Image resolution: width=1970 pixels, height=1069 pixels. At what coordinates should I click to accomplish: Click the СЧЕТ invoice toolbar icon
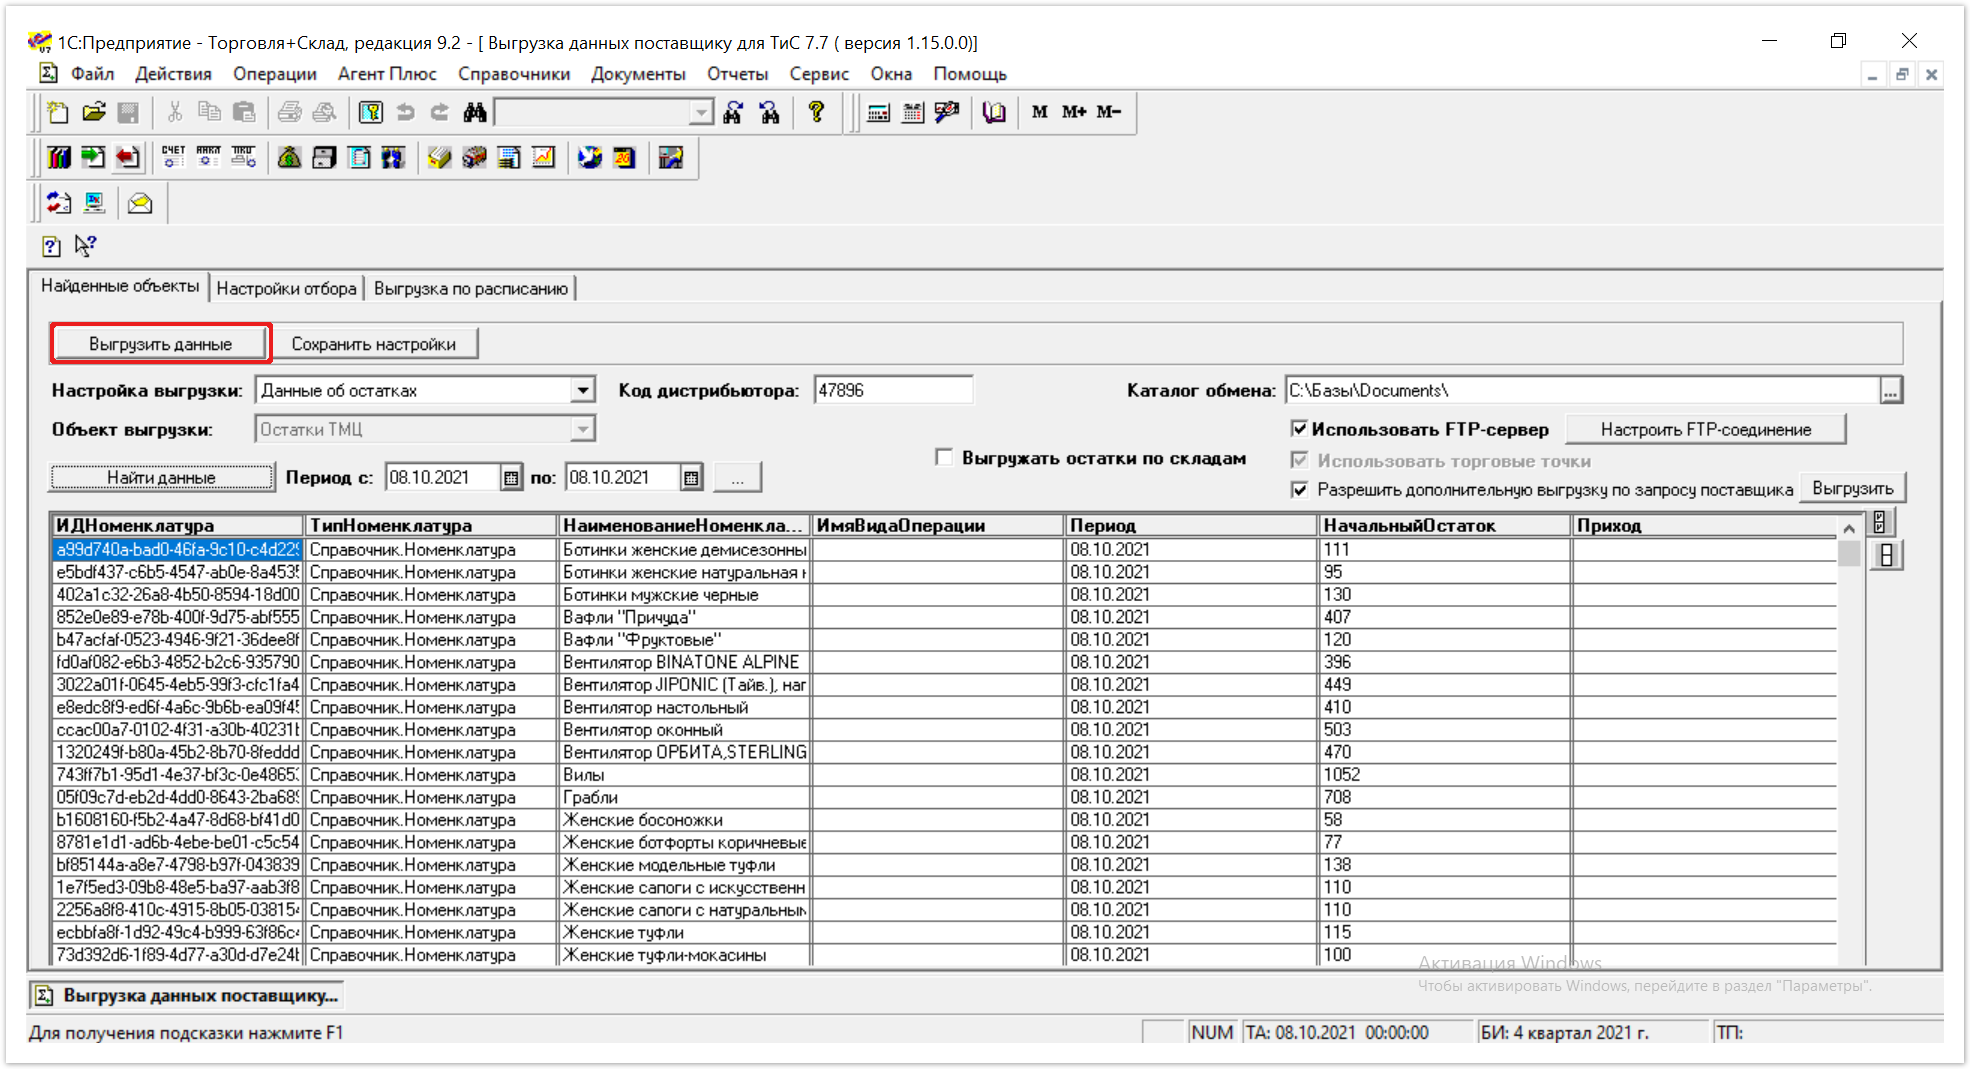pyautogui.click(x=173, y=157)
